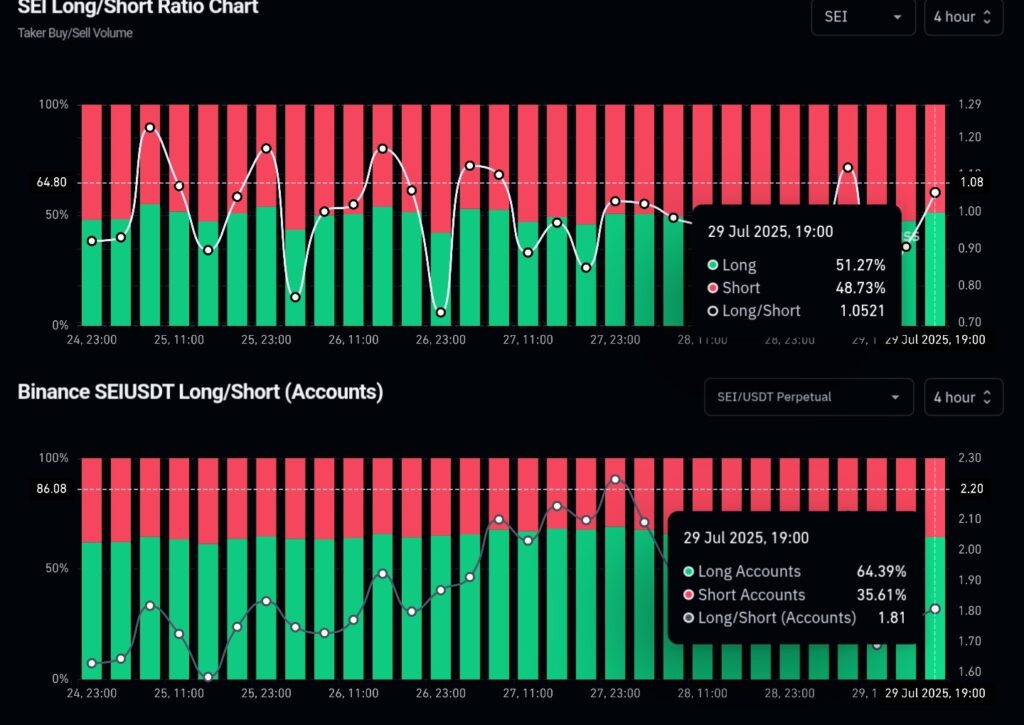This screenshot has height=725, width=1024.
Task: Click the Long 51.27% tooltip row
Action: [x=796, y=265]
